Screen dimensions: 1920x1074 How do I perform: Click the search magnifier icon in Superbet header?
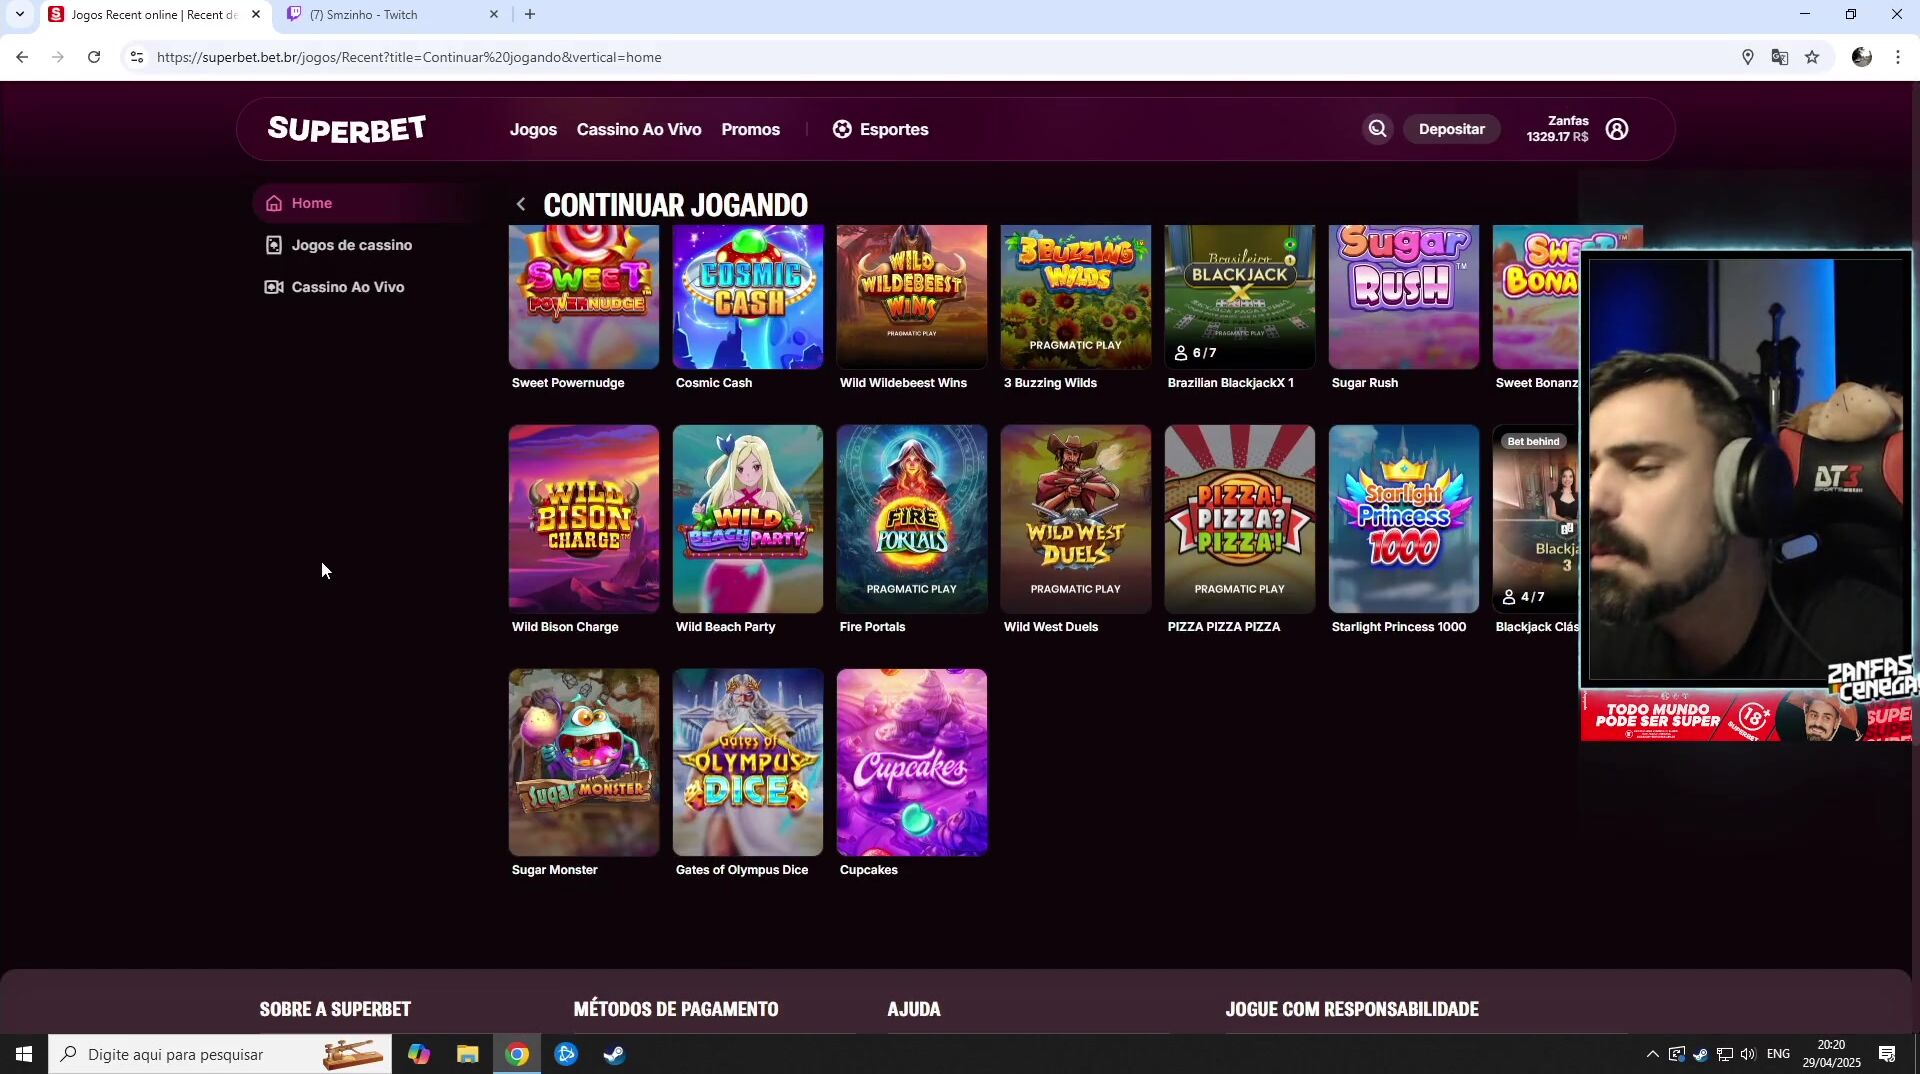click(1377, 129)
